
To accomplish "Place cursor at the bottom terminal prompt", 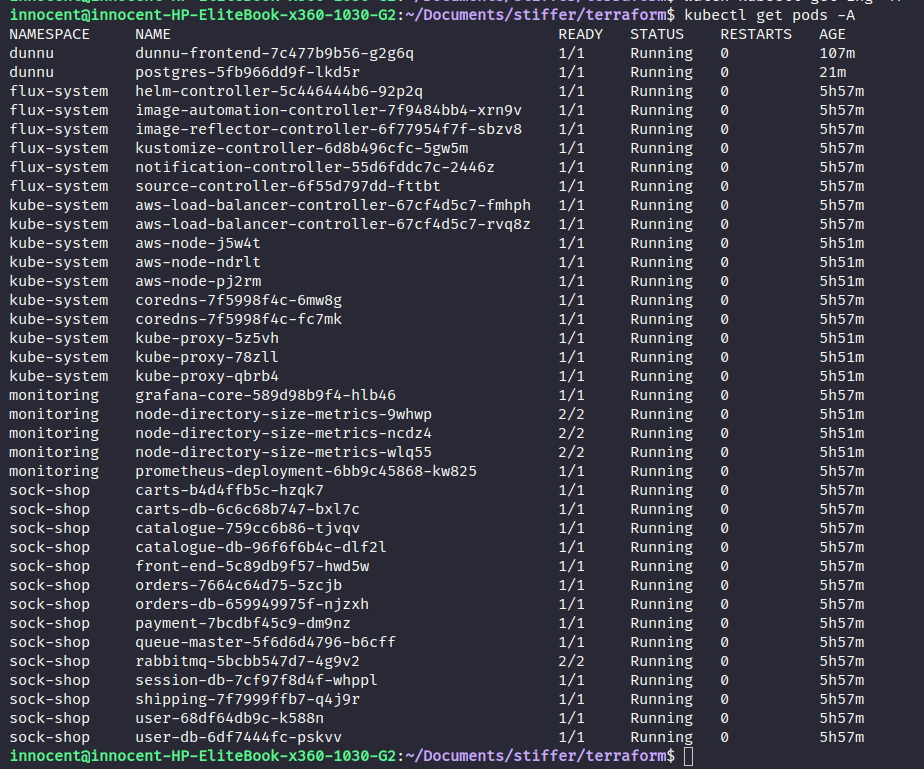I will coord(688,756).
